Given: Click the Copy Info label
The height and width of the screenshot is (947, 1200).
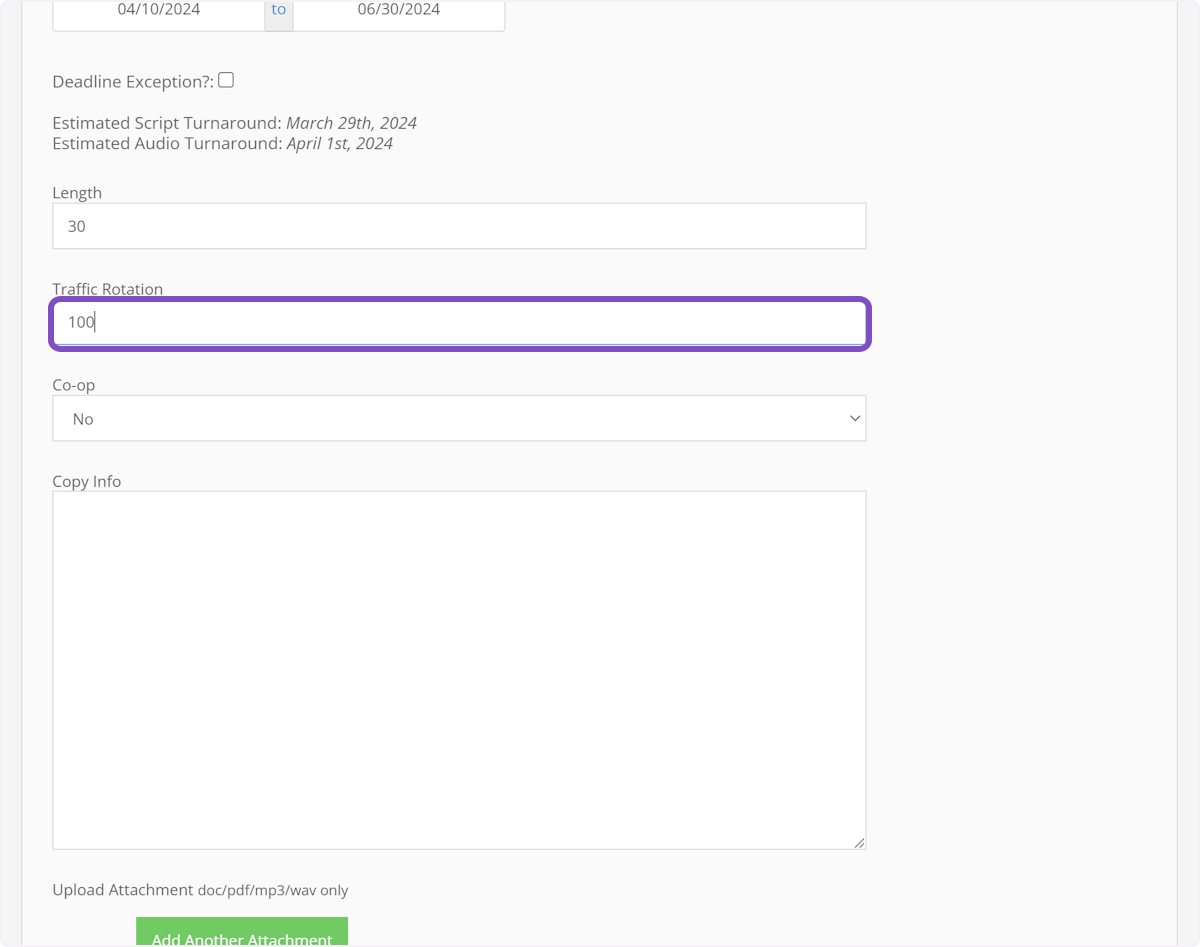Looking at the screenshot, I should tap(86, 481).
